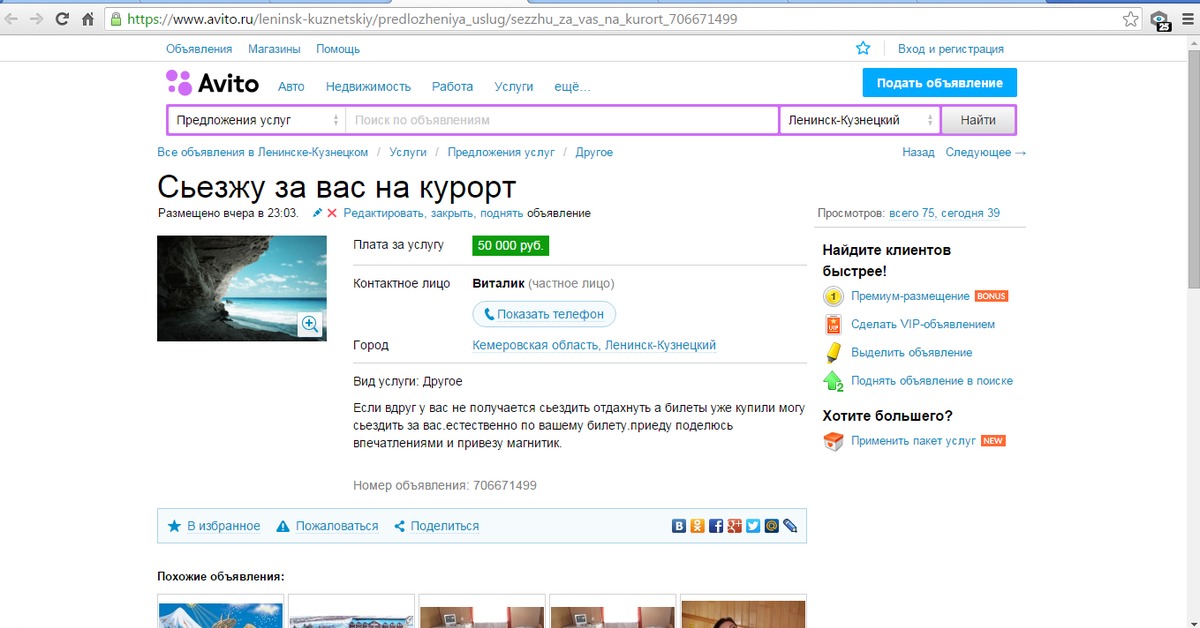
Task: Click Показать телефон to reveal number
Action: 544,314
